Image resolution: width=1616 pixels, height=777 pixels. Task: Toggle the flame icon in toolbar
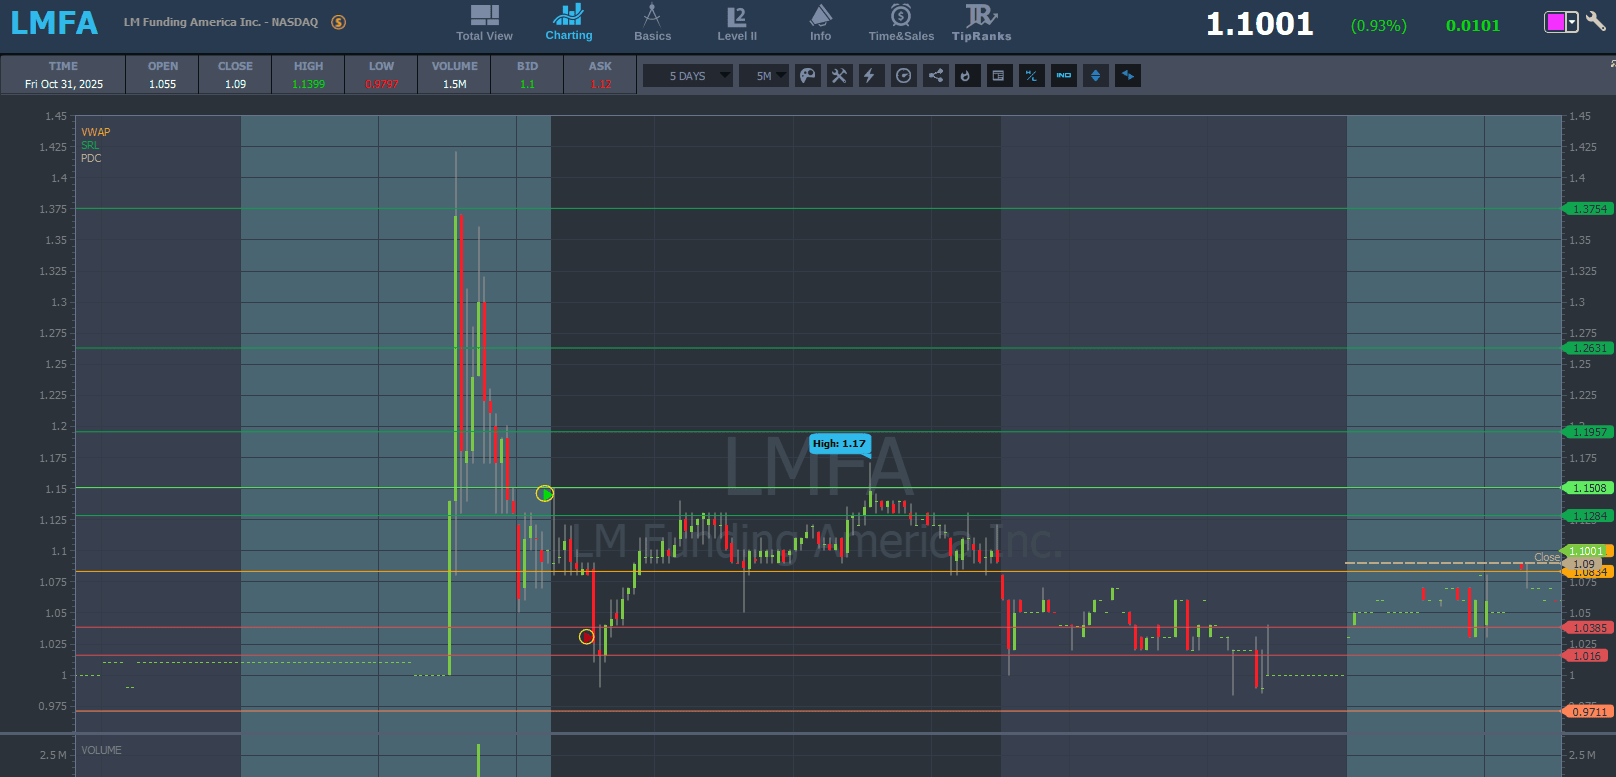click(967, 76)
